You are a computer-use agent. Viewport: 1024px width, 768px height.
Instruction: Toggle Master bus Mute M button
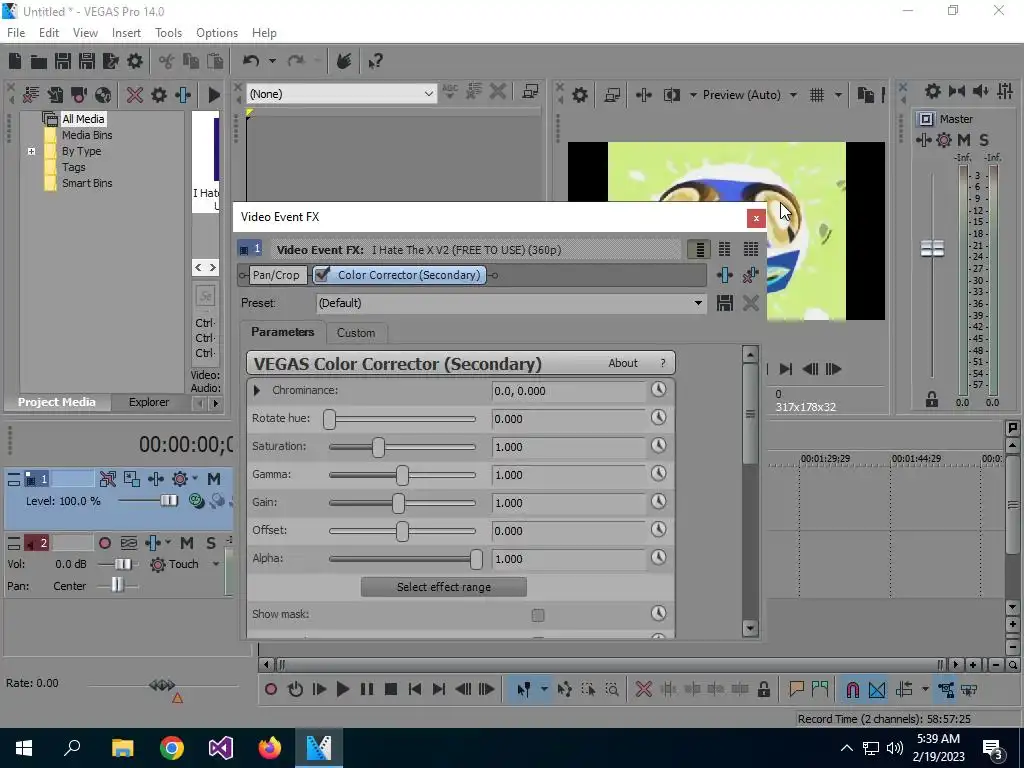tap(963, 140)
